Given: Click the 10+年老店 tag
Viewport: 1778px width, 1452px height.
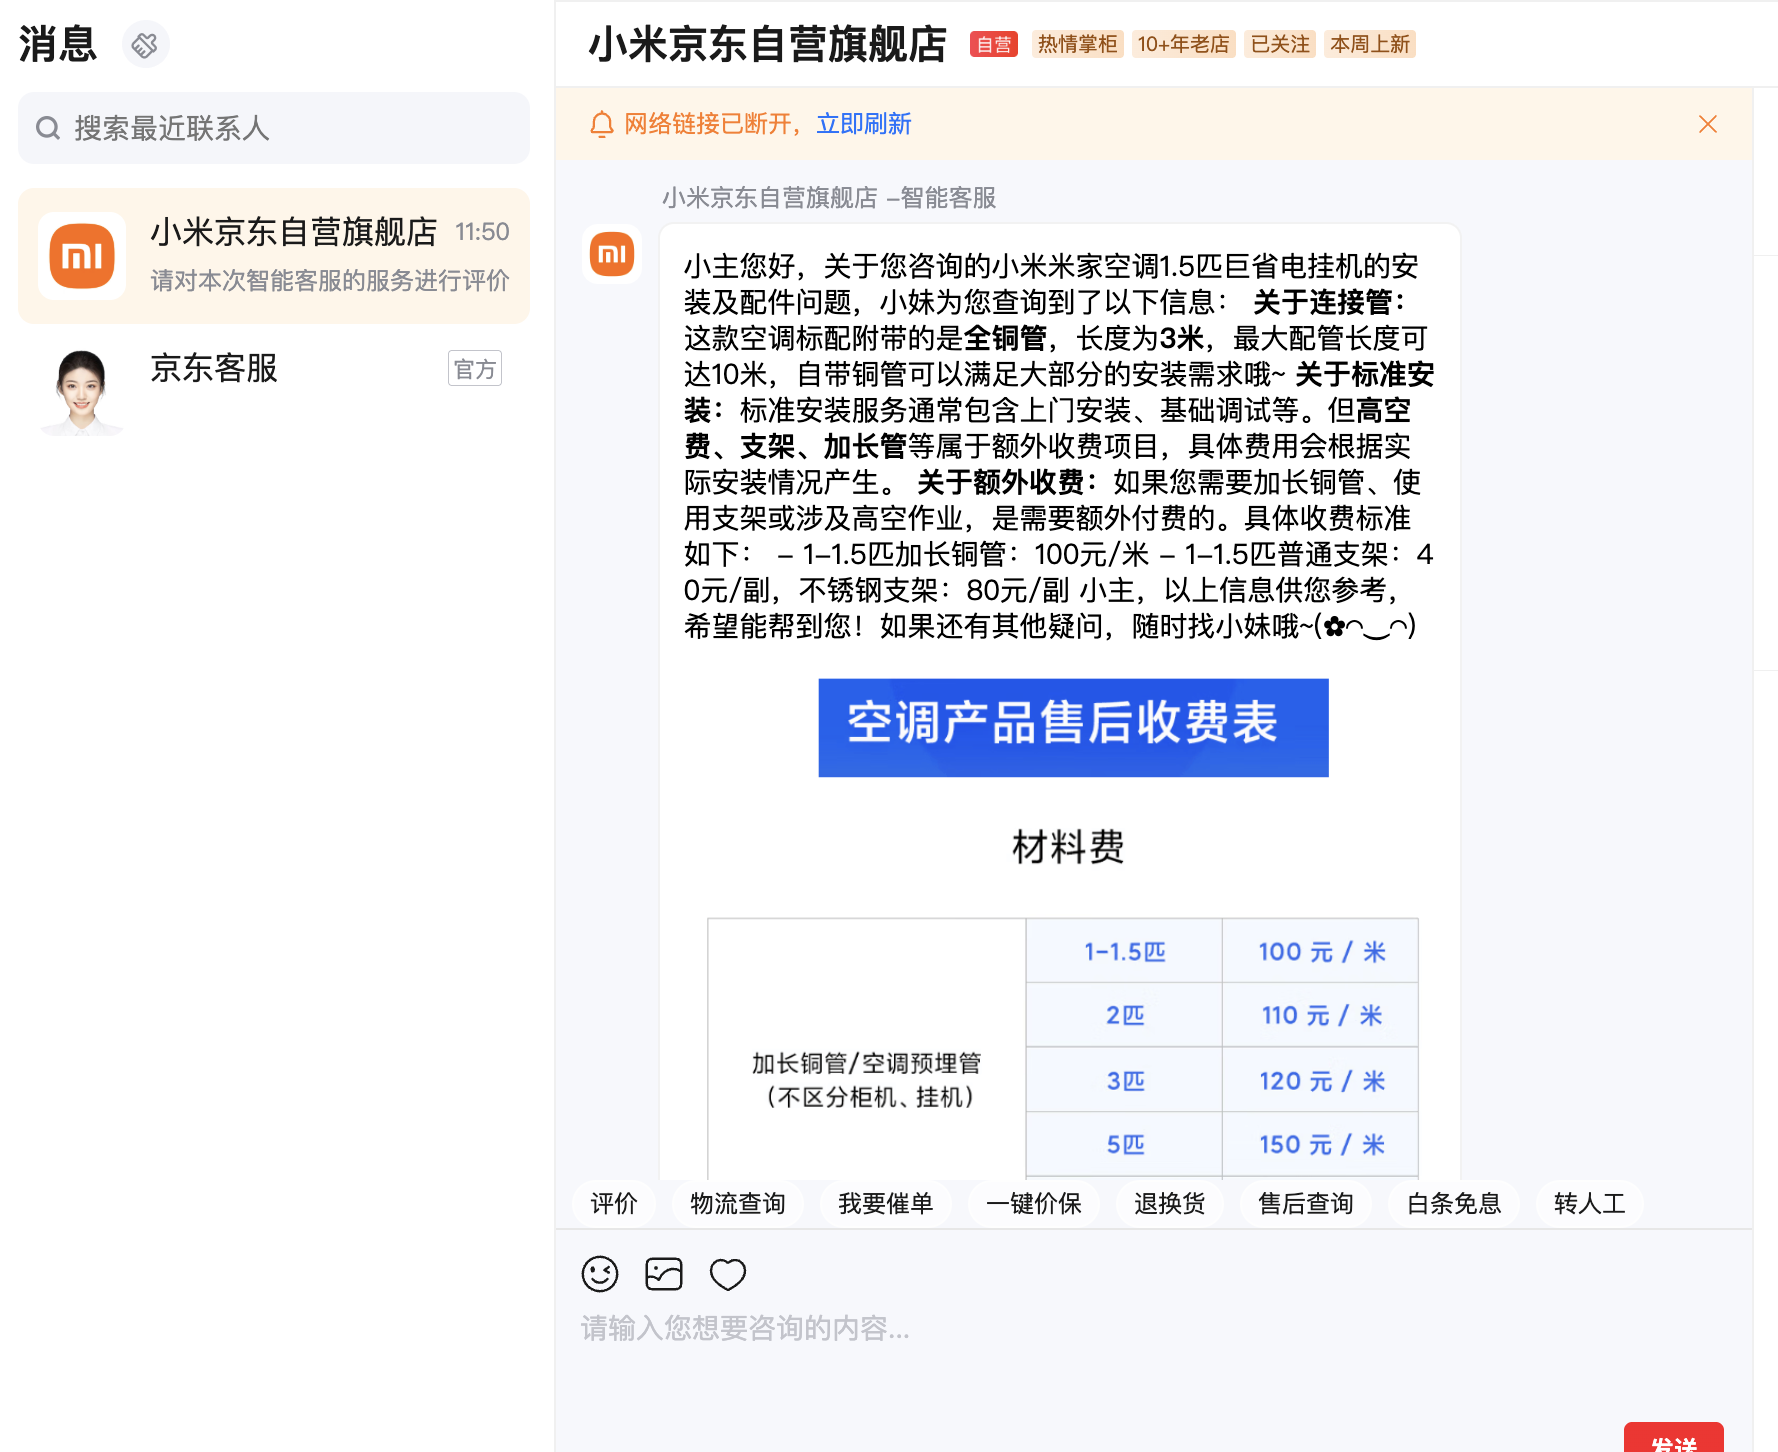Looking at the screenshot, I should pos(1184,44).
